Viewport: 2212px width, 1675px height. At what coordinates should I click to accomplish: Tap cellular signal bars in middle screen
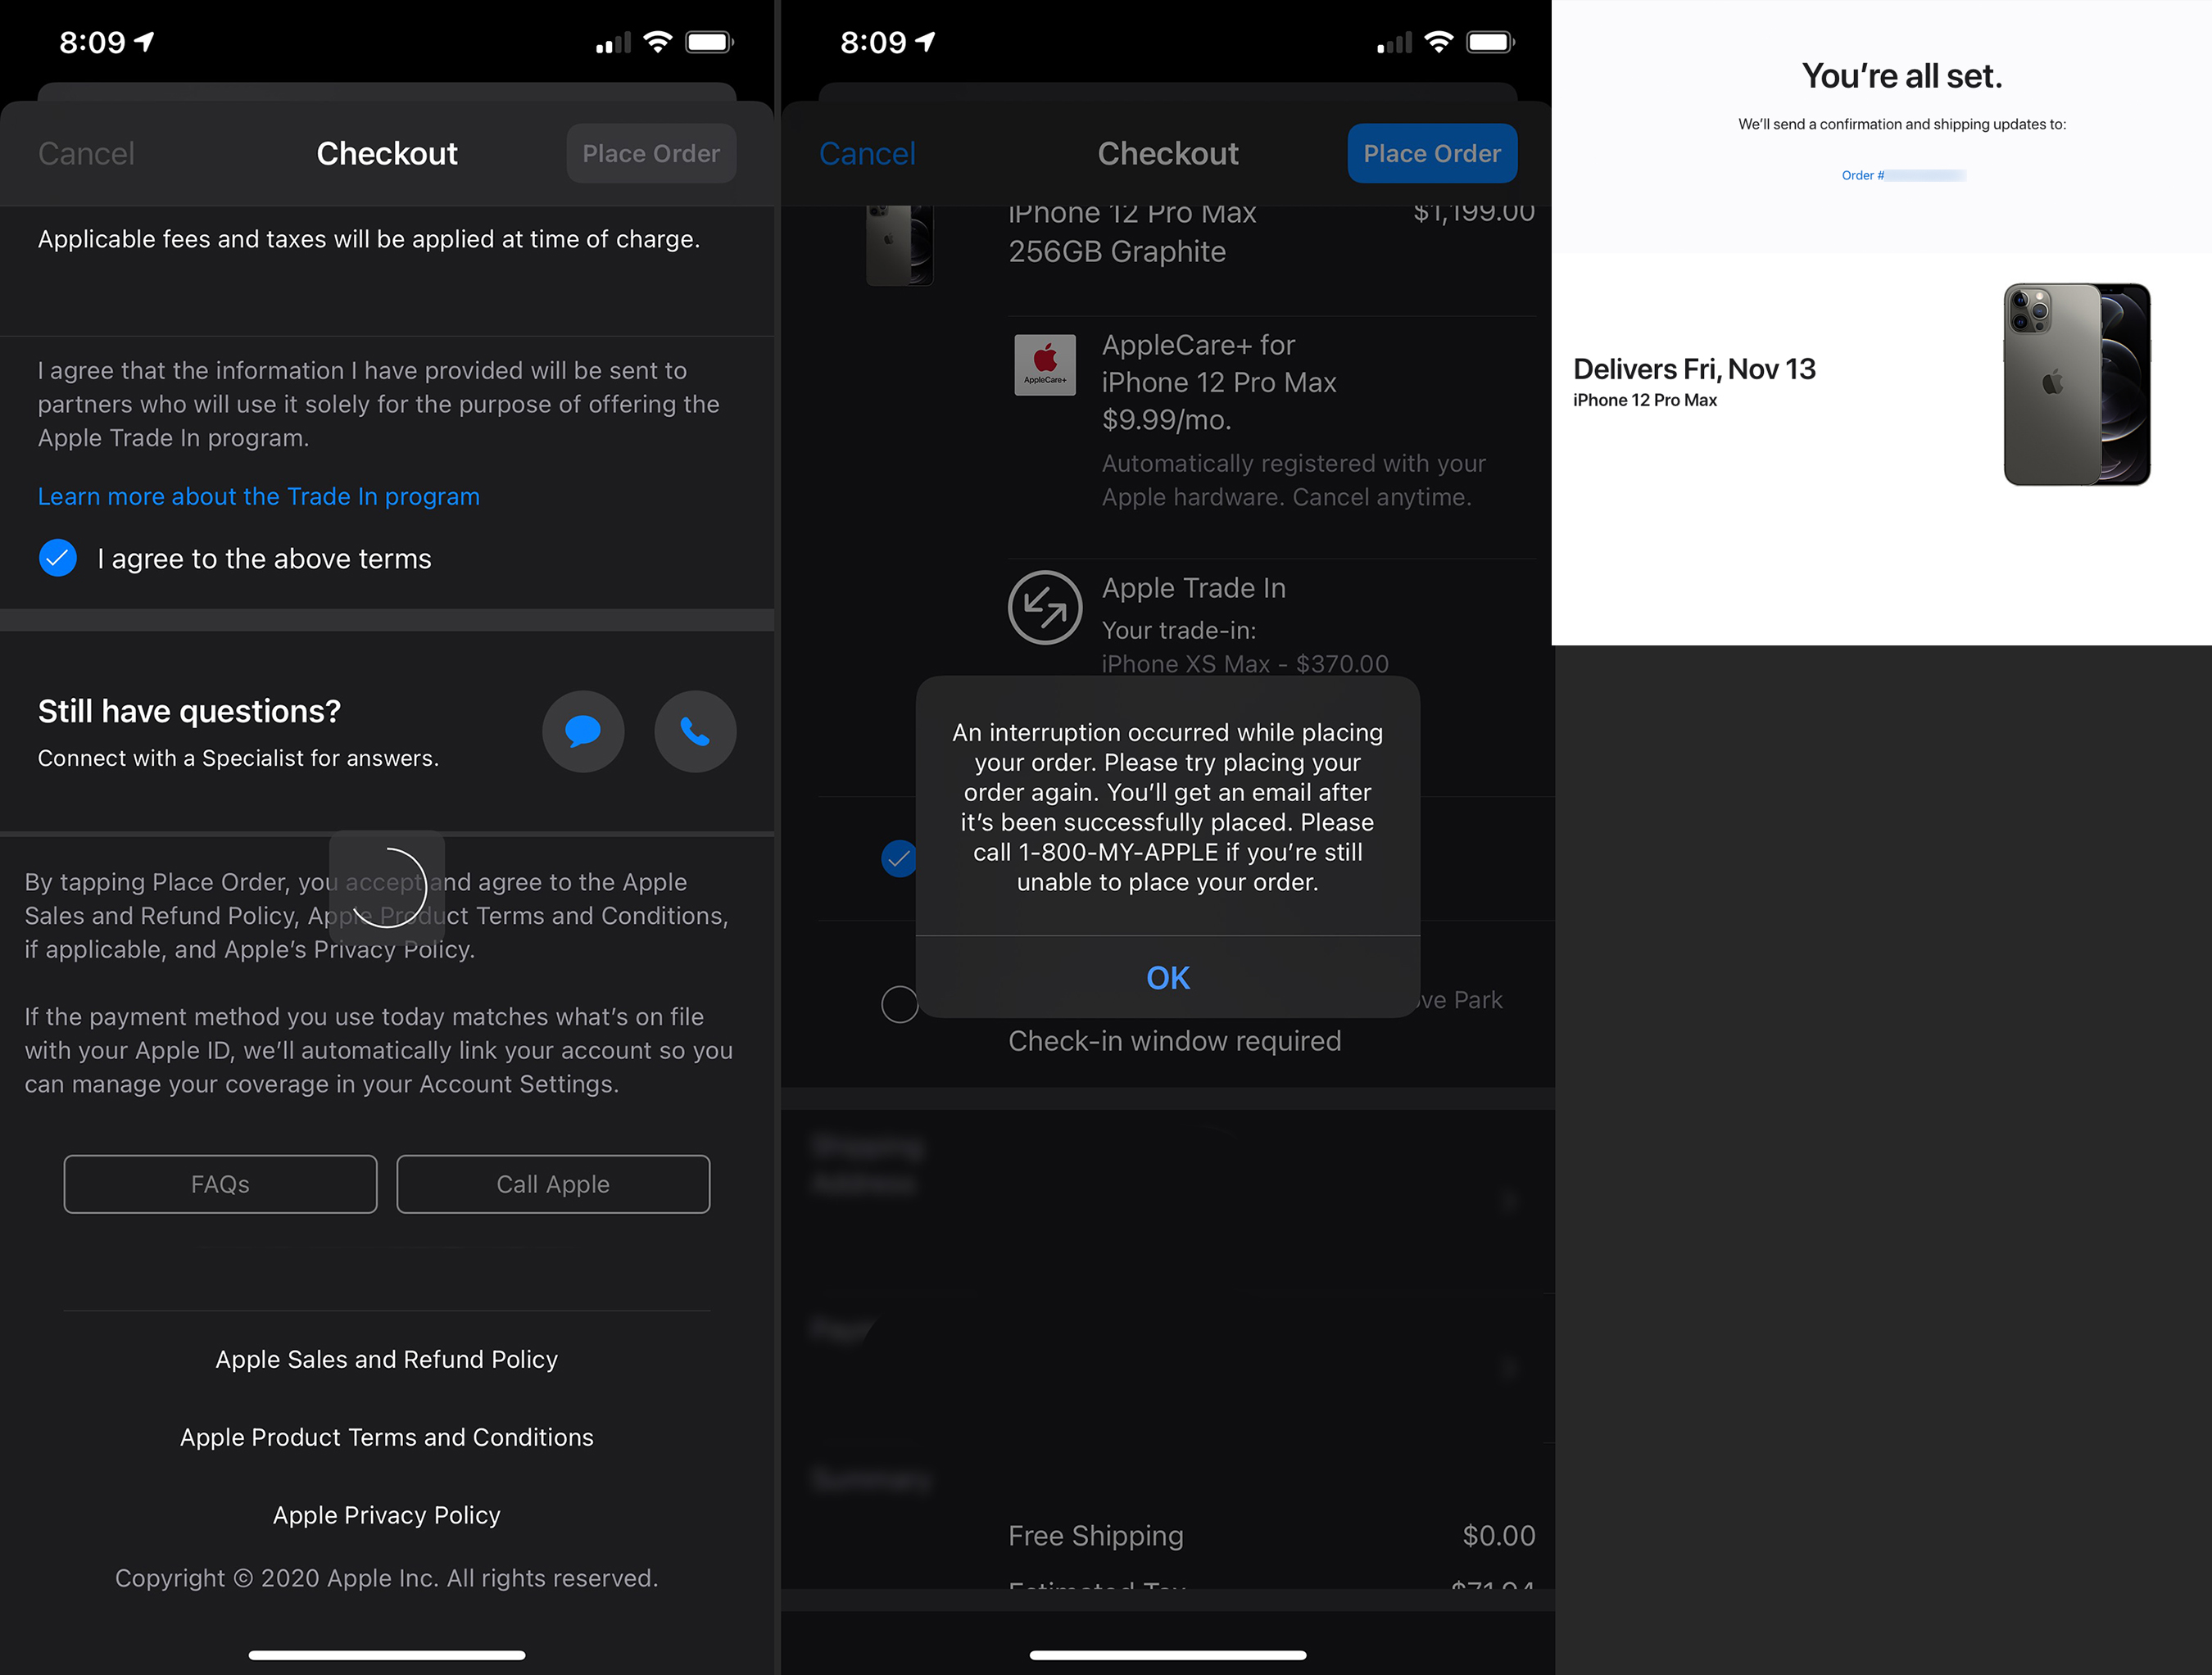point(1394,43)
